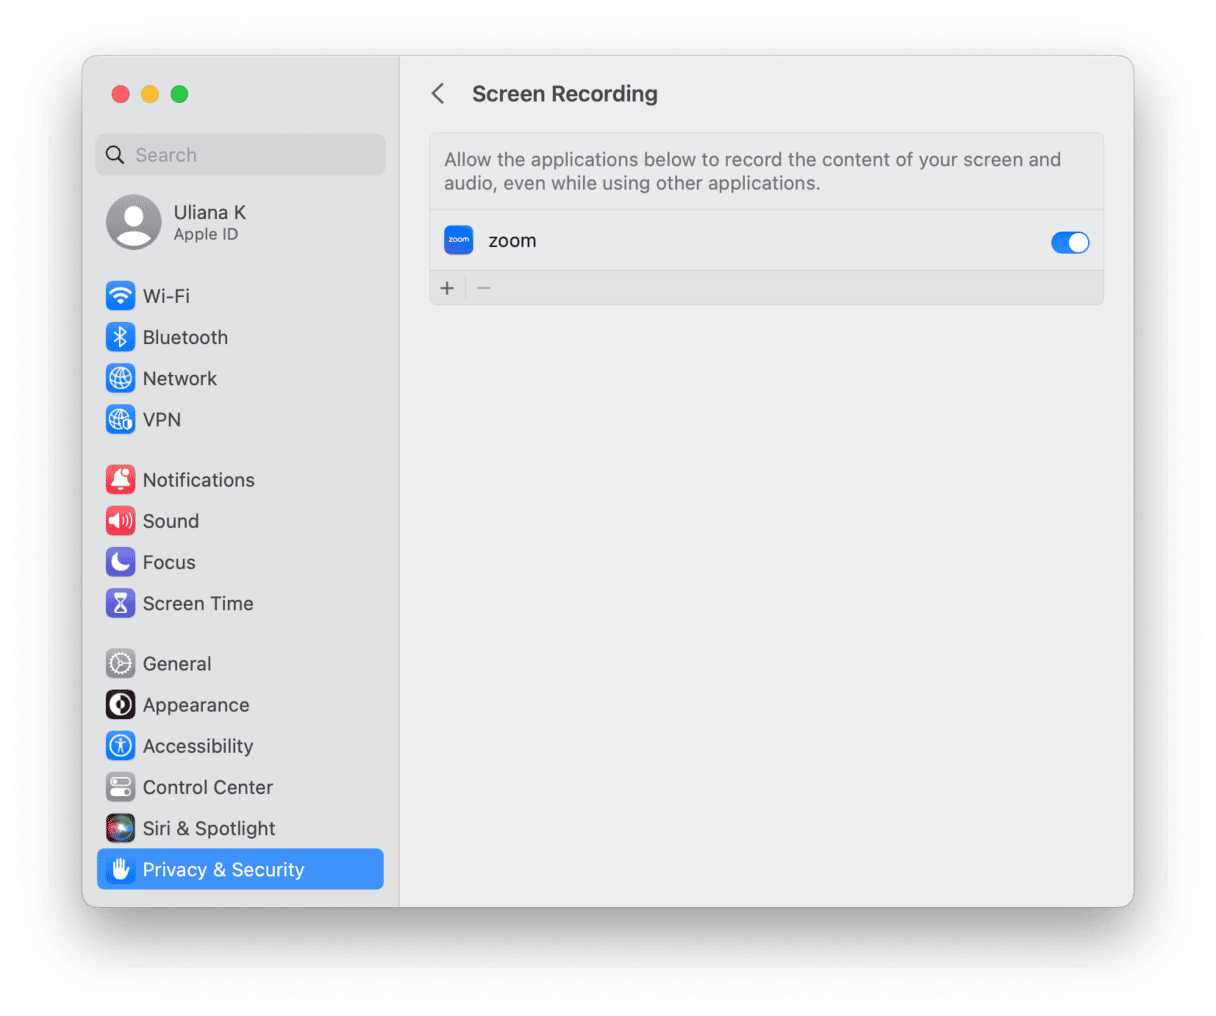The image size is (1216, 1016).
Task: Click the Apple ID text
Action: click(206, 234)
